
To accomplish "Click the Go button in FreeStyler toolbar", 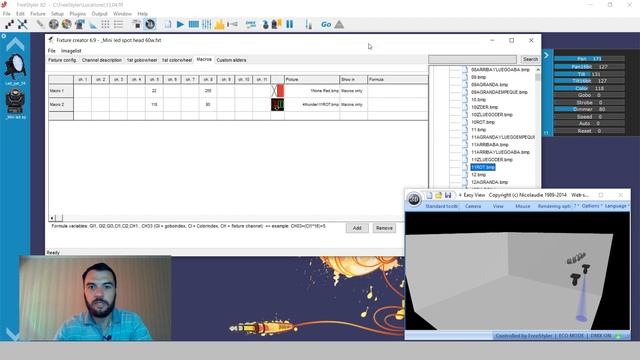I will (x=326, y=24).
